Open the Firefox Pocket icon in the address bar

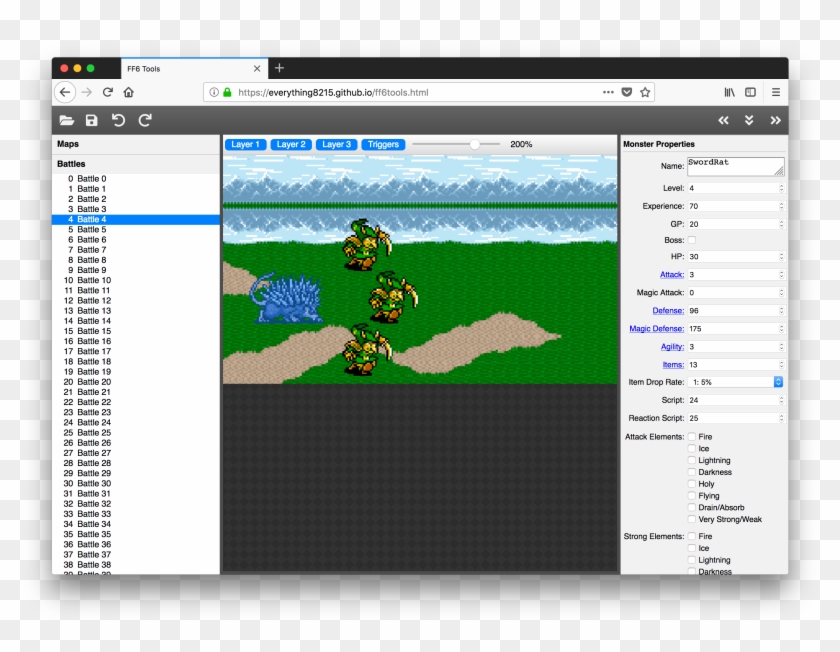[626, 91]
